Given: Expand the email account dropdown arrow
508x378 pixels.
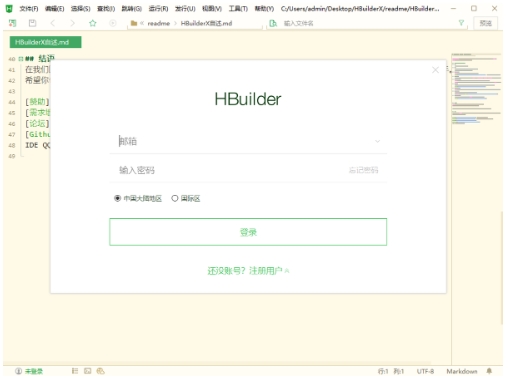Looking at the screenshot, I should [x=377, y=141].
